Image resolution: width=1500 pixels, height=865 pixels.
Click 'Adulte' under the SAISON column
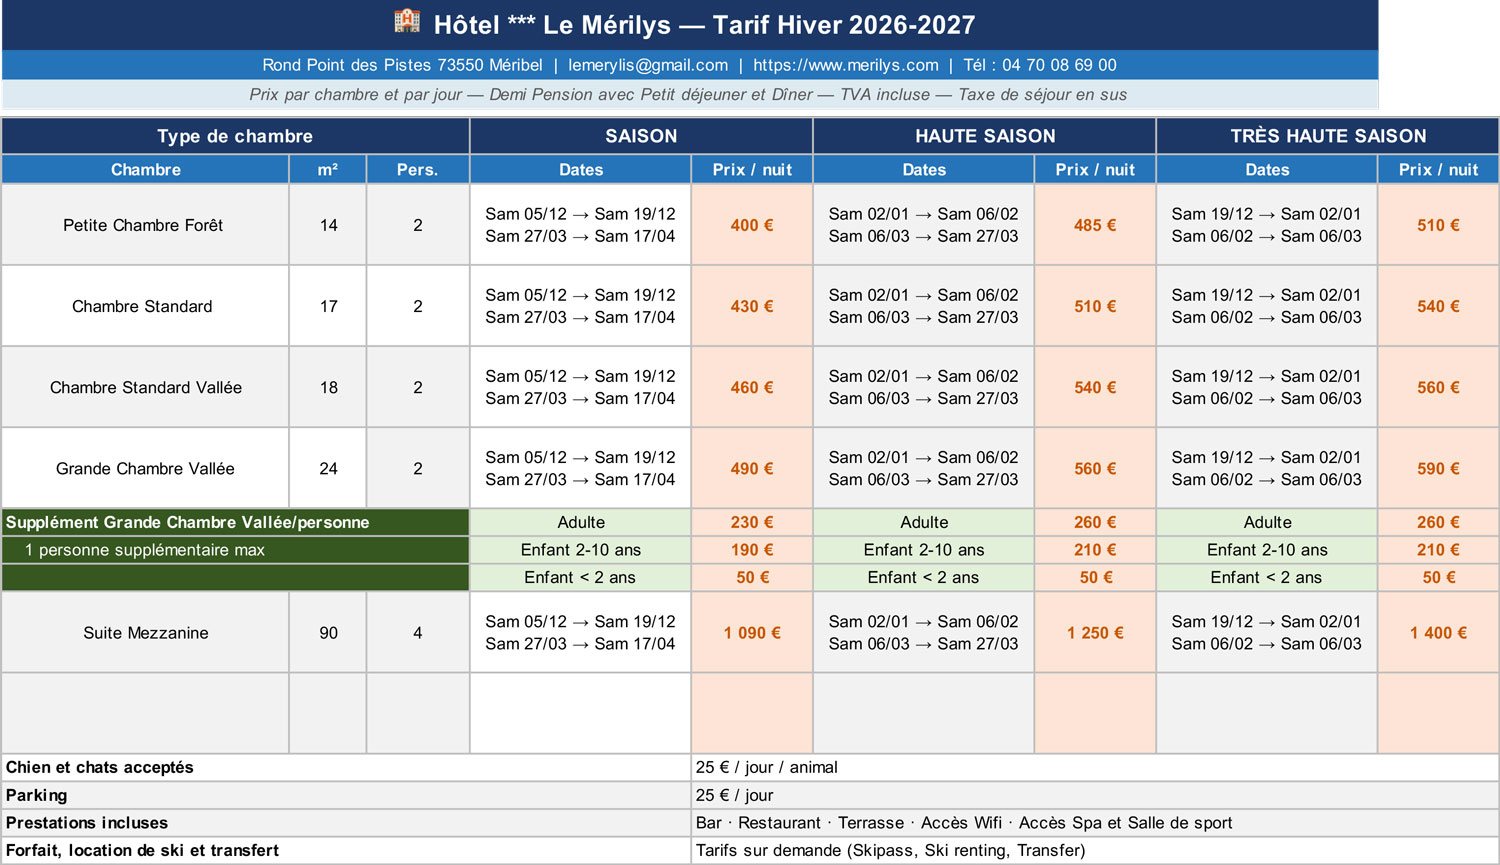click(581, 522)
